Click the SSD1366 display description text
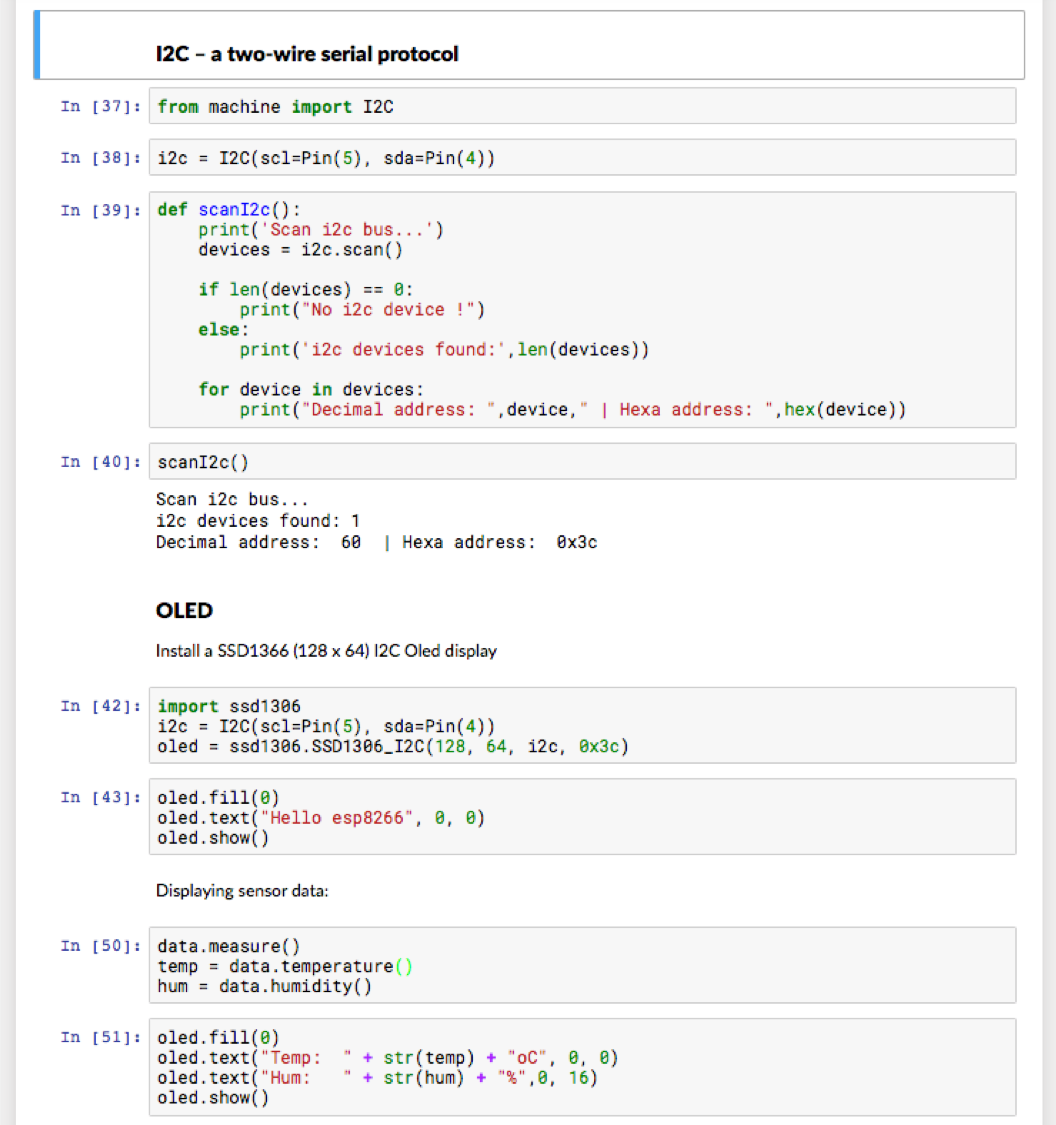1056x1125 pixels. point(326,650)
